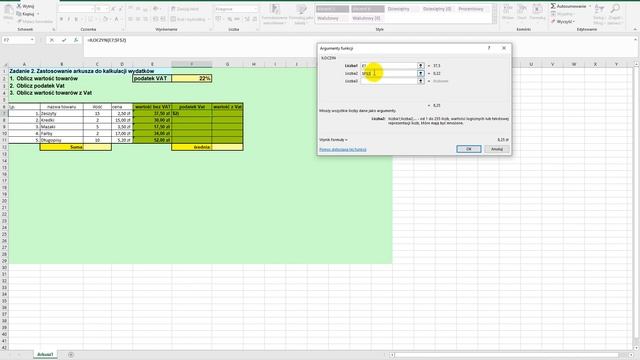Image resolution: width=640 pixels, height=360 pixels.
Task: Open the Pomoc dotycząca tej funkcji link
Action: click(343, 150)
